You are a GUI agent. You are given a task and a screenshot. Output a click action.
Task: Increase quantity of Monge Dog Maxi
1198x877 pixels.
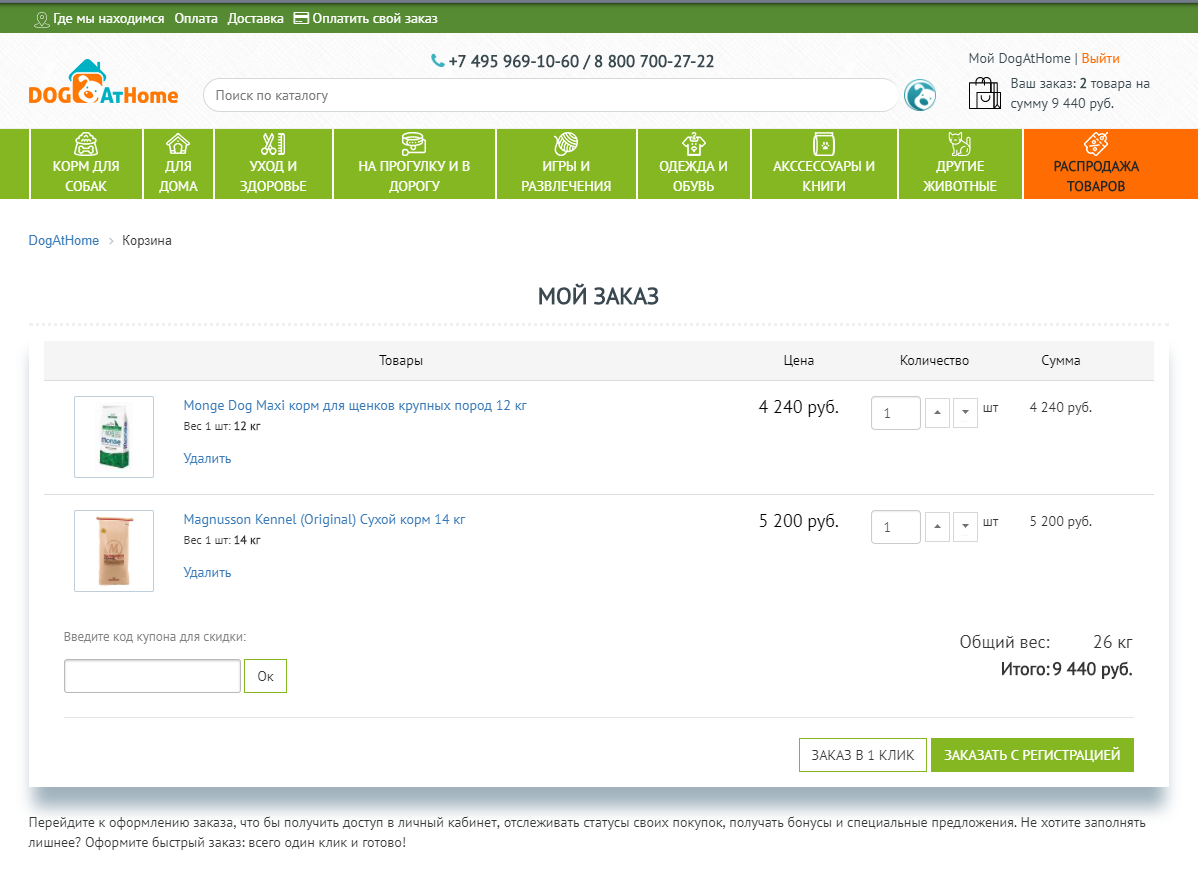(937, 413)
